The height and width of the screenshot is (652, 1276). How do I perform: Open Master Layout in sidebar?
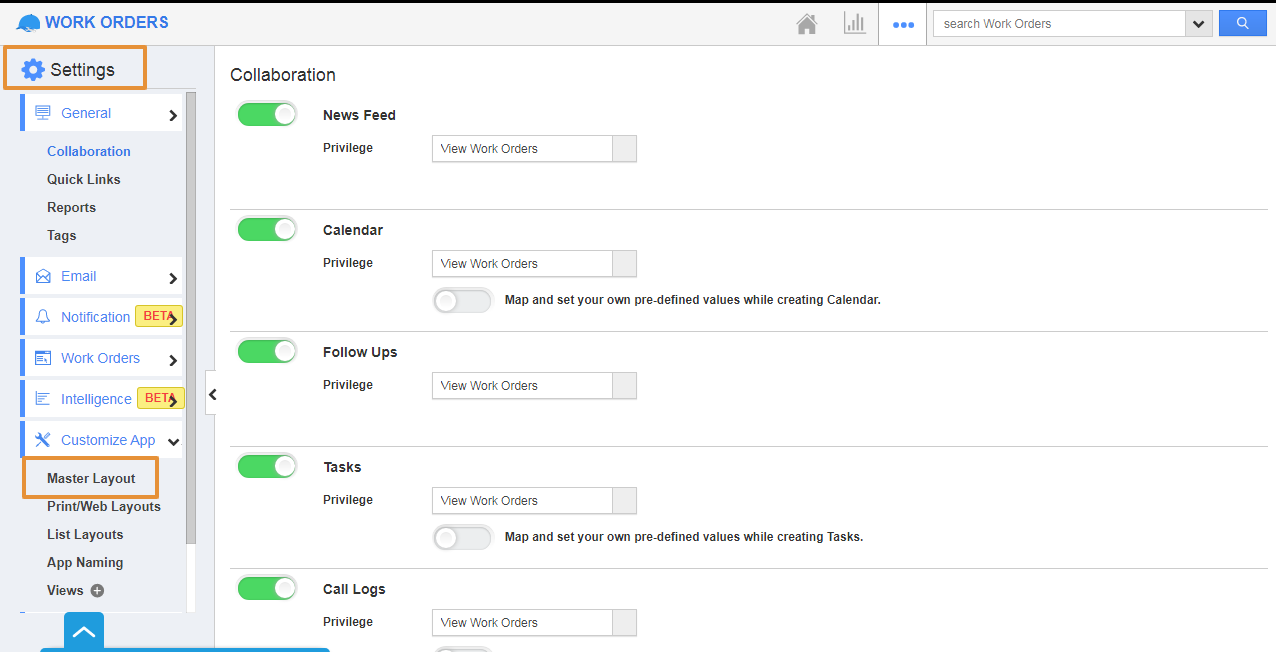pos(91,478)
